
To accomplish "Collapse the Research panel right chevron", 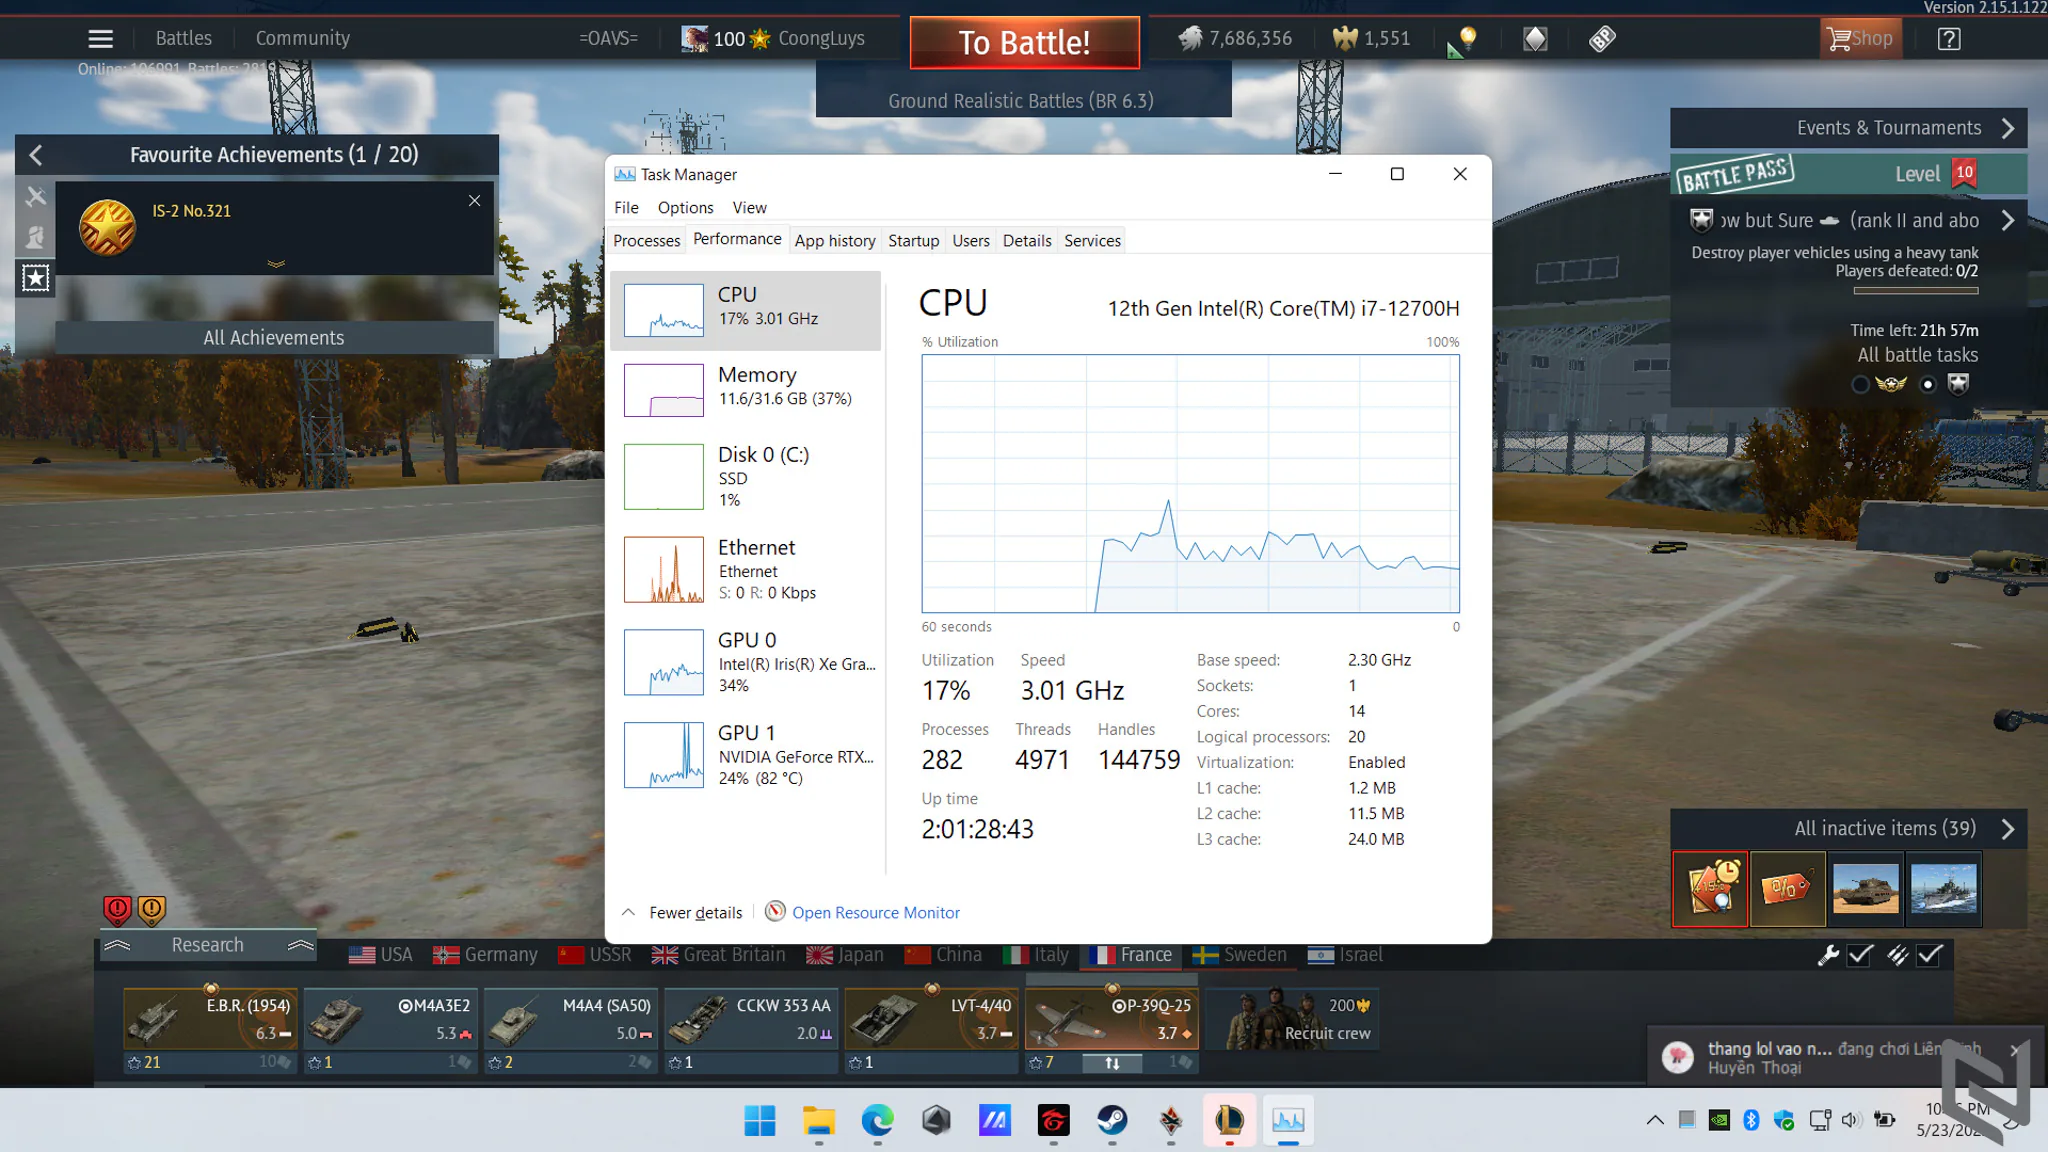I will pos(300,945).
